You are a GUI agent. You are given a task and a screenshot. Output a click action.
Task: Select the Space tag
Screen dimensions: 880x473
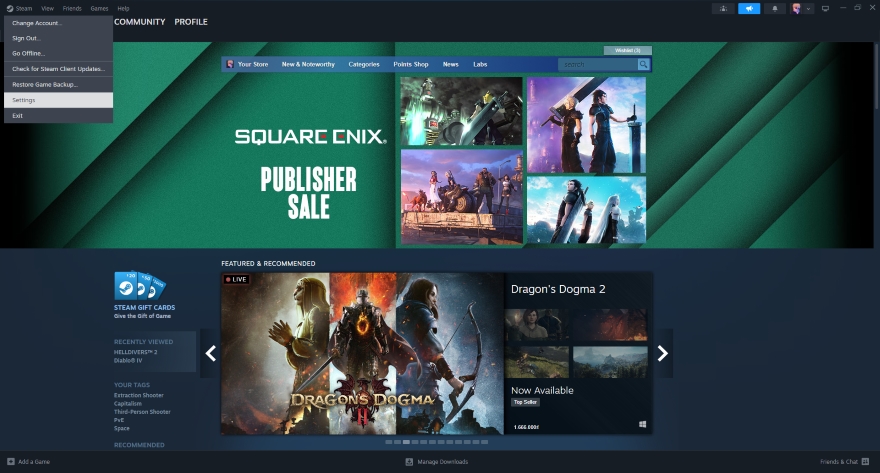point(122,428)
